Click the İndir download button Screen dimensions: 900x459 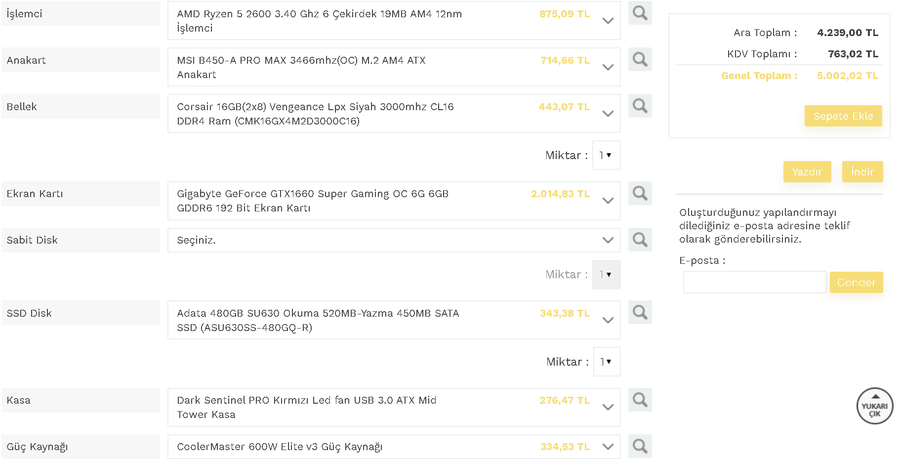(862, 172)
